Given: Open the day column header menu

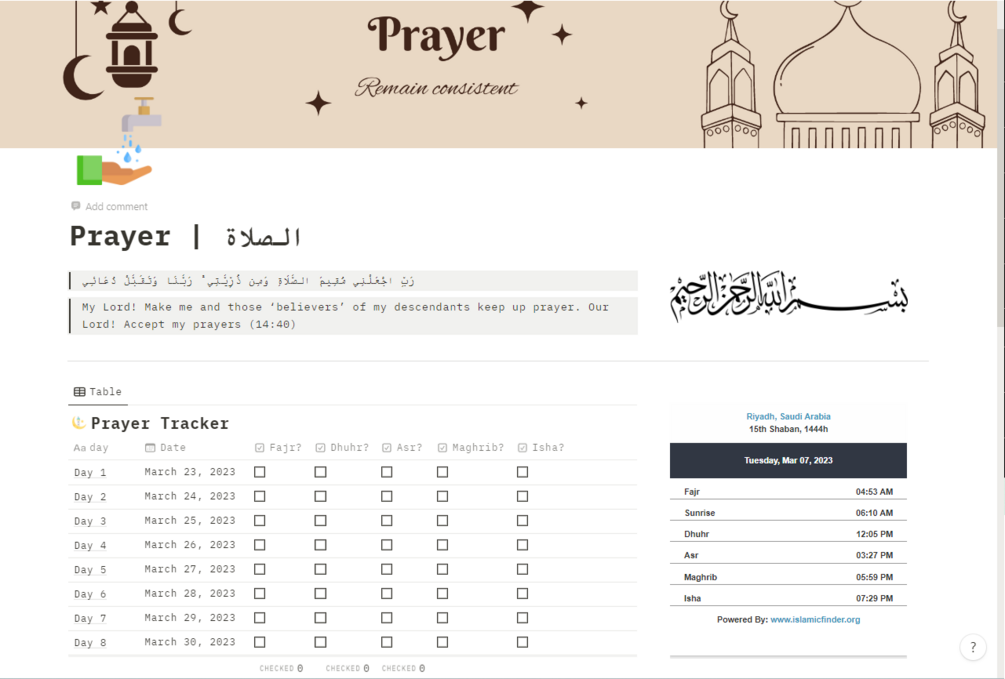Looking at the screenshot, I should tap(91, 448).
